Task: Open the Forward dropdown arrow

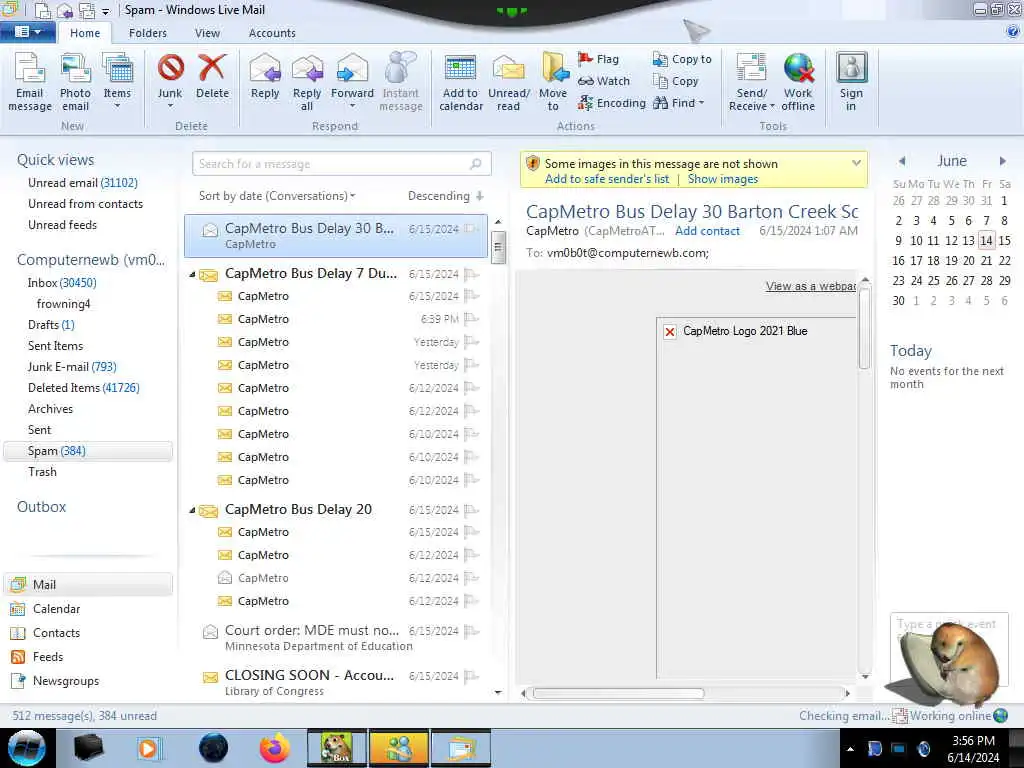Action: pos(352,106)
